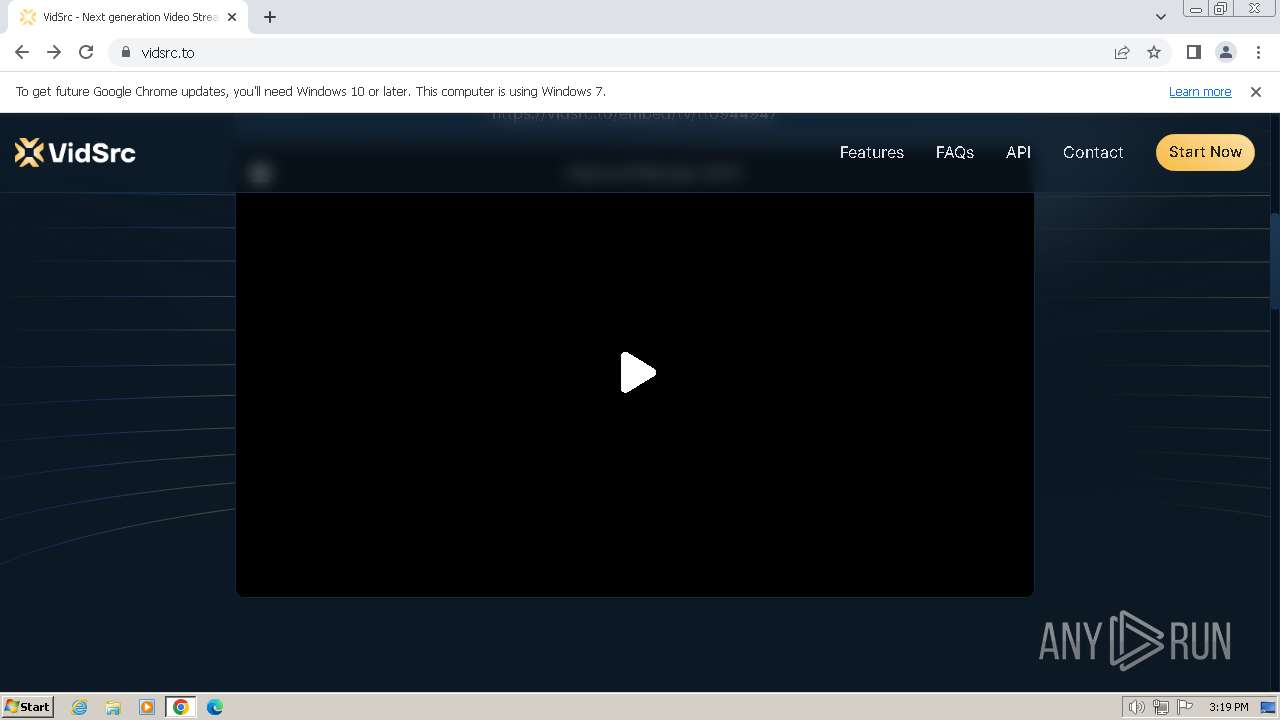
Task: Open Windows Explorer folder from taskbar
Action: click(113, 707)
